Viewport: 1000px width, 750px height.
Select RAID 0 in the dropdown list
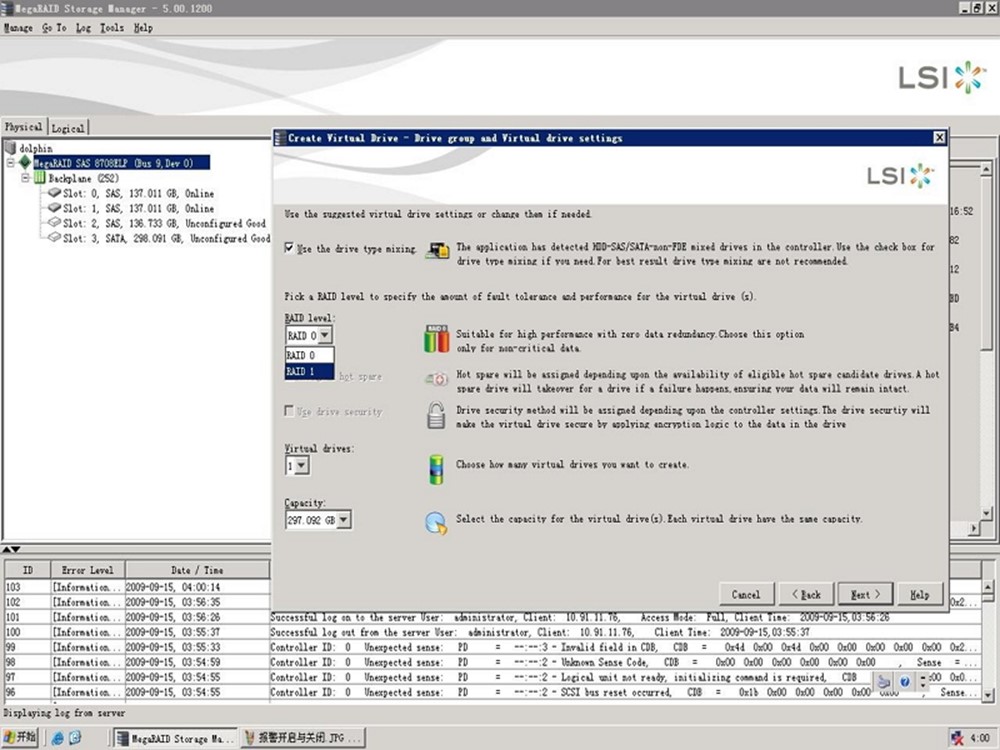309,355
